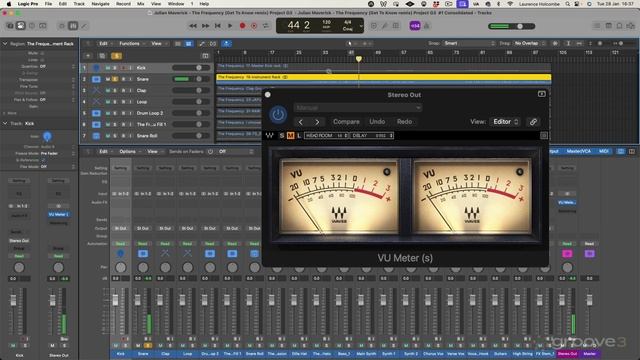Open the List Editors button

(x=597, y=26)
